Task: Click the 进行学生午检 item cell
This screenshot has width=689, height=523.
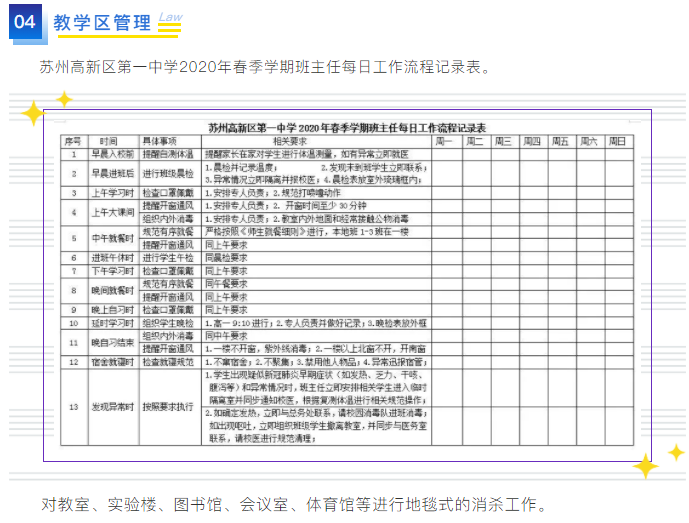Action: pos(168,258)
